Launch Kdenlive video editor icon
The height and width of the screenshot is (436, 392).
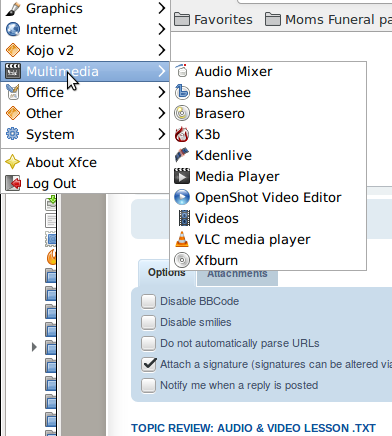(182, 155)
